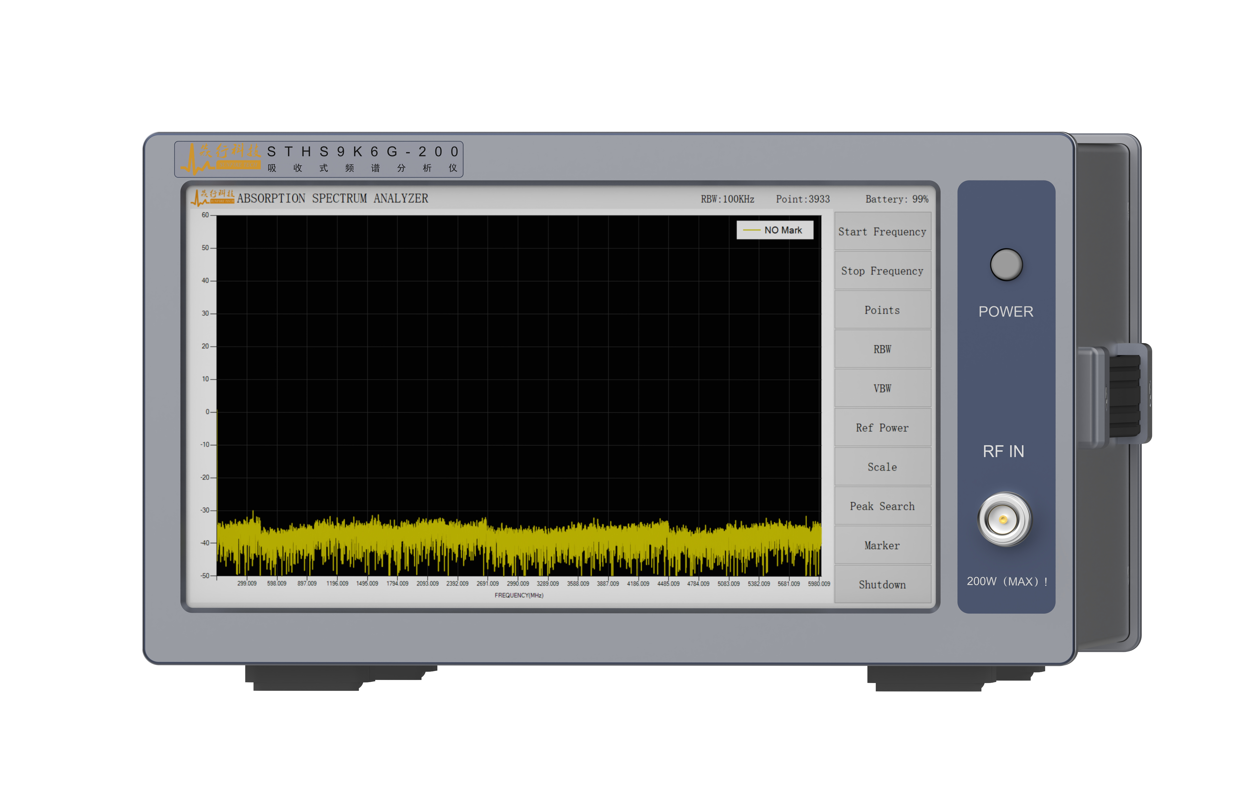Click the 4485.009 frequency tick label
Screen dimensions: 1236x805
(x=668, y=583)
